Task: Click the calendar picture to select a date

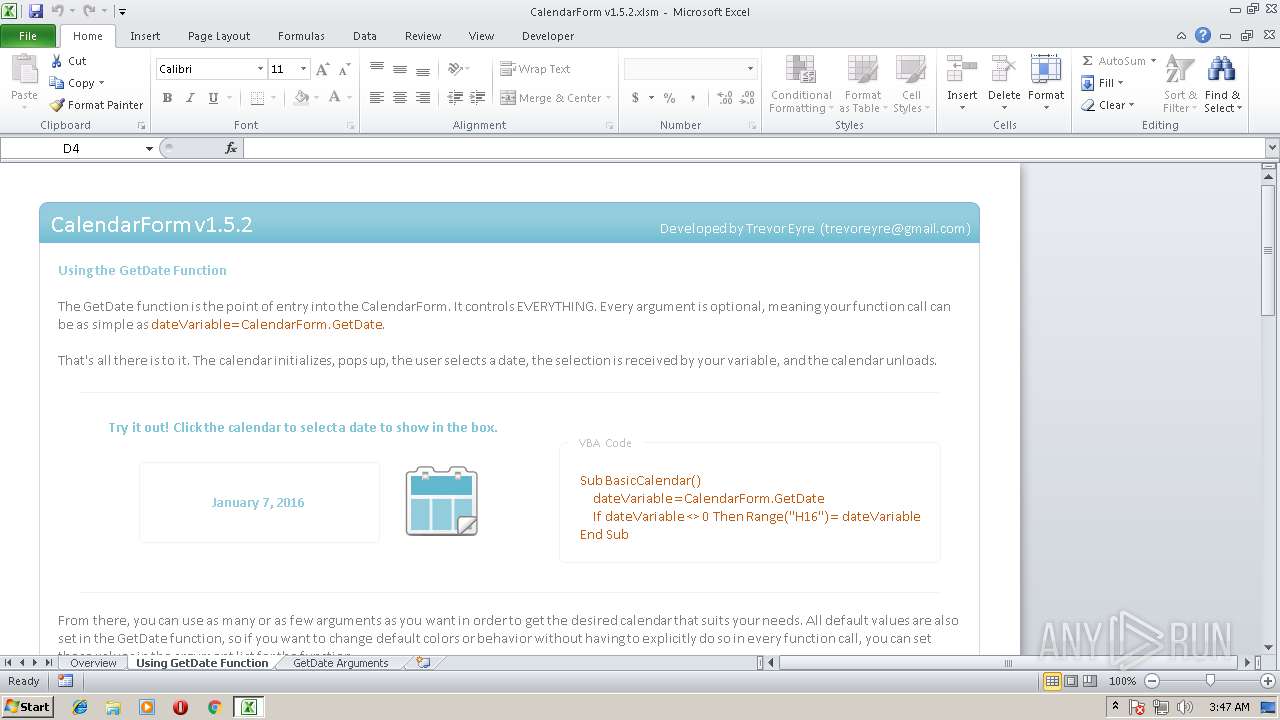Action: click(x=442, y=501)
